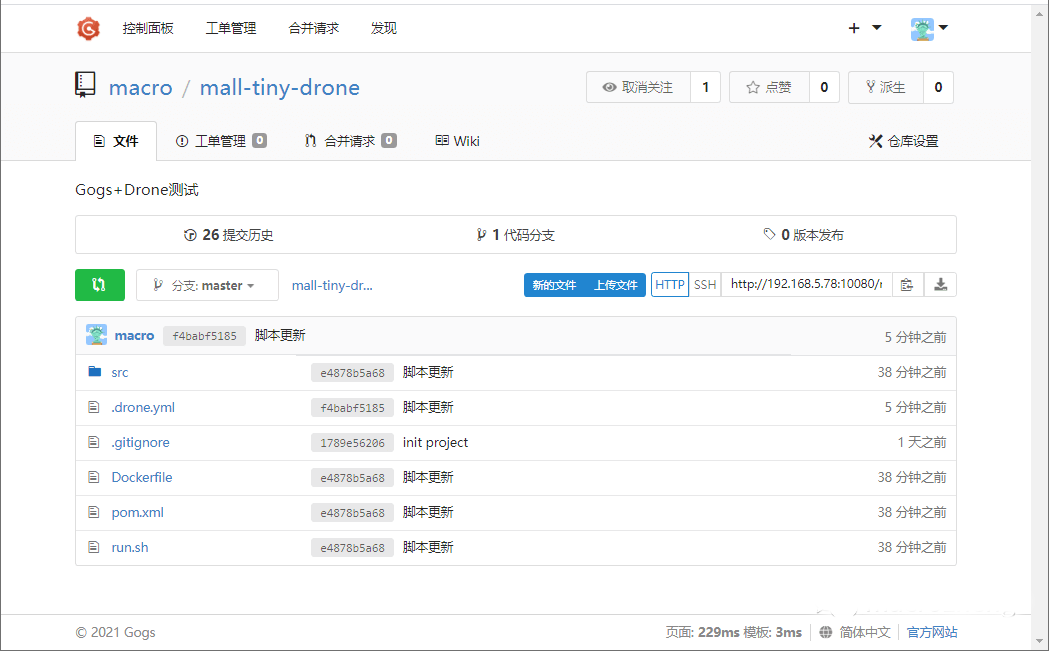Viewport: 1049px width, 651px height.
Task: Open 发现 explore menu item
Action: [384, 28]
